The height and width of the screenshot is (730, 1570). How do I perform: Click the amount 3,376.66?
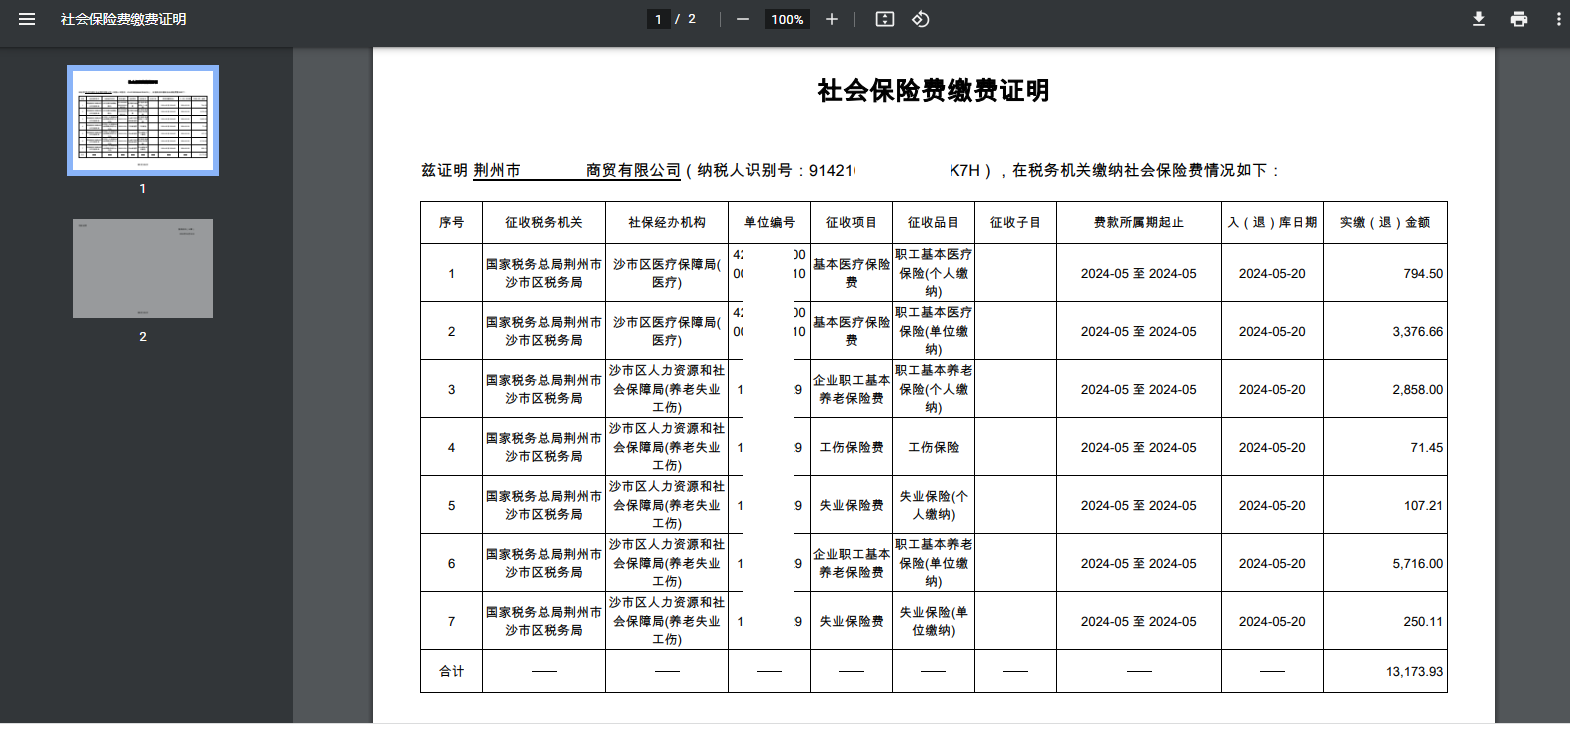pyautogui.click(x=1418, y=331)
